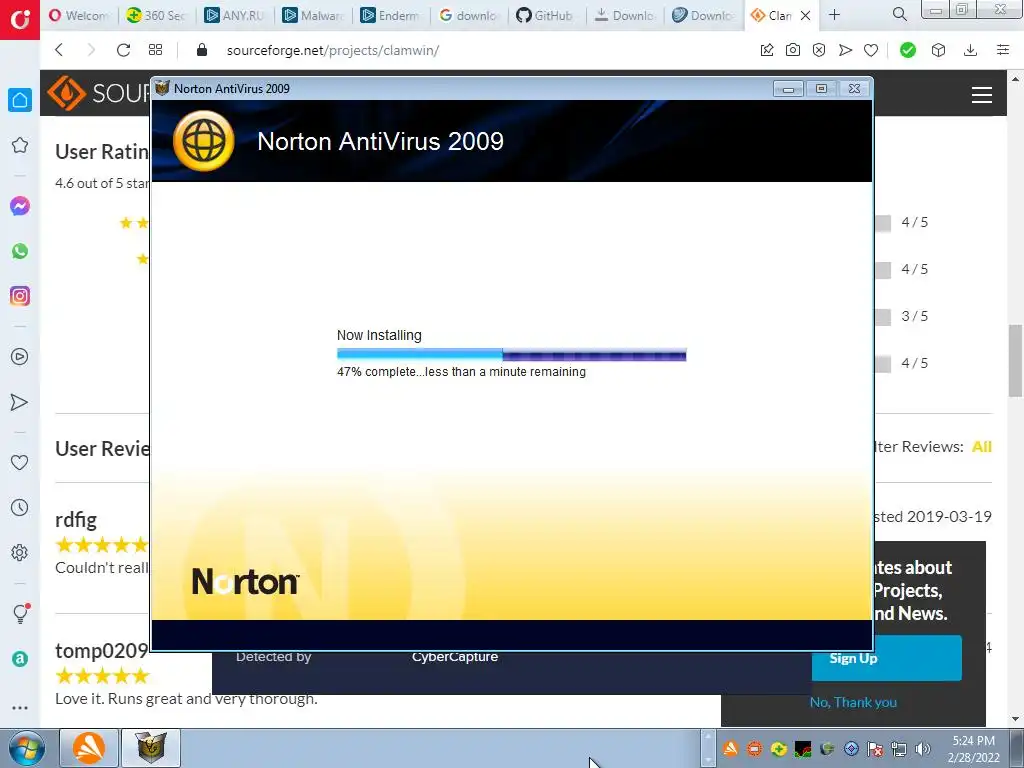Go forward with the disabled forward arrow

[x=91, y=50]
